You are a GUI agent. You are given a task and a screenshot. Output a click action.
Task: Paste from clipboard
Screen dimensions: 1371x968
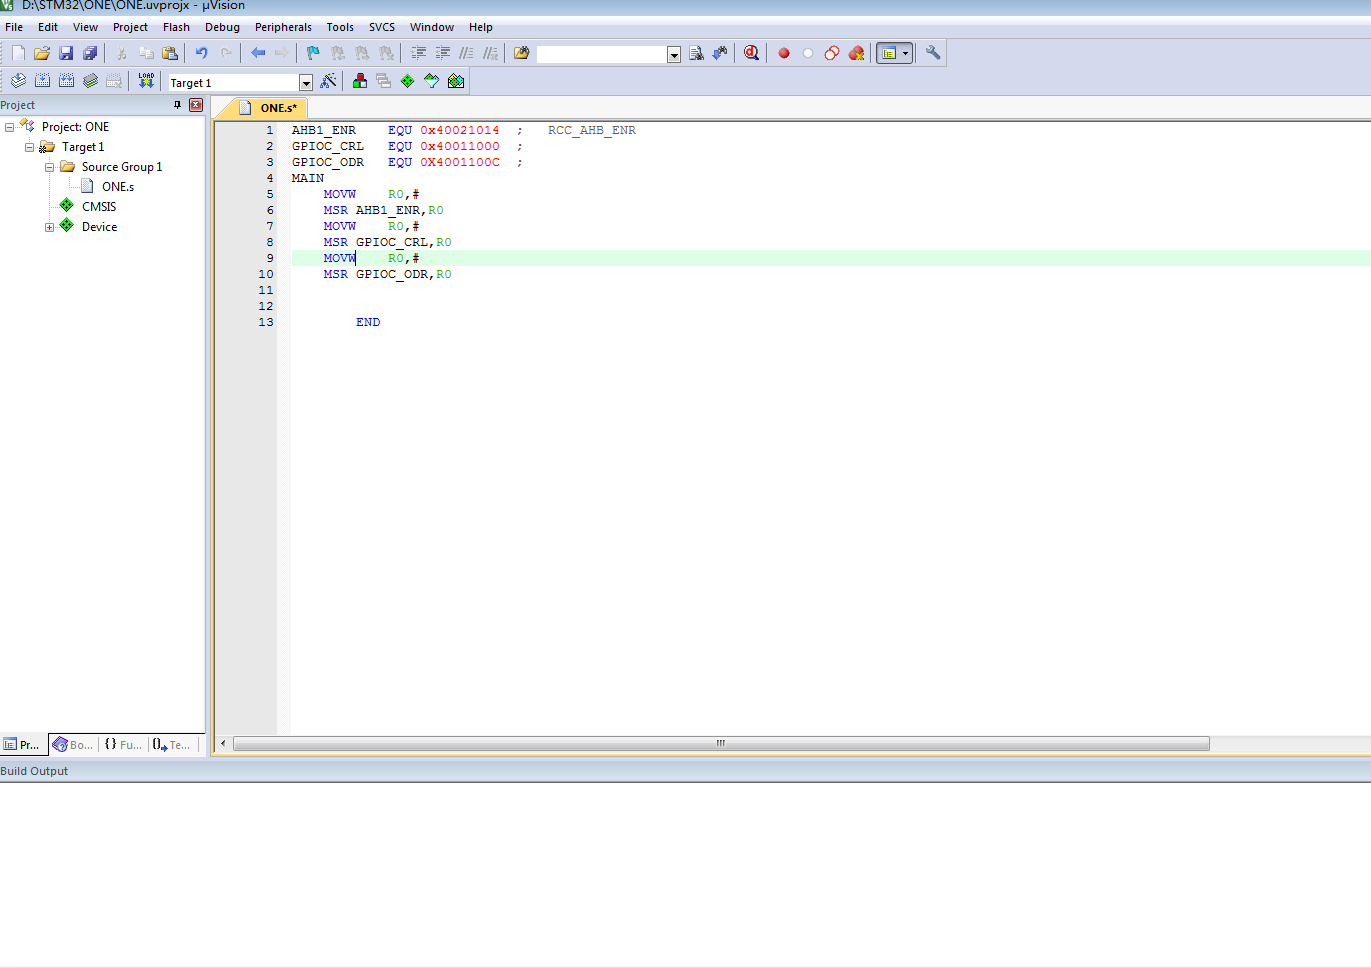click(170, 53)
